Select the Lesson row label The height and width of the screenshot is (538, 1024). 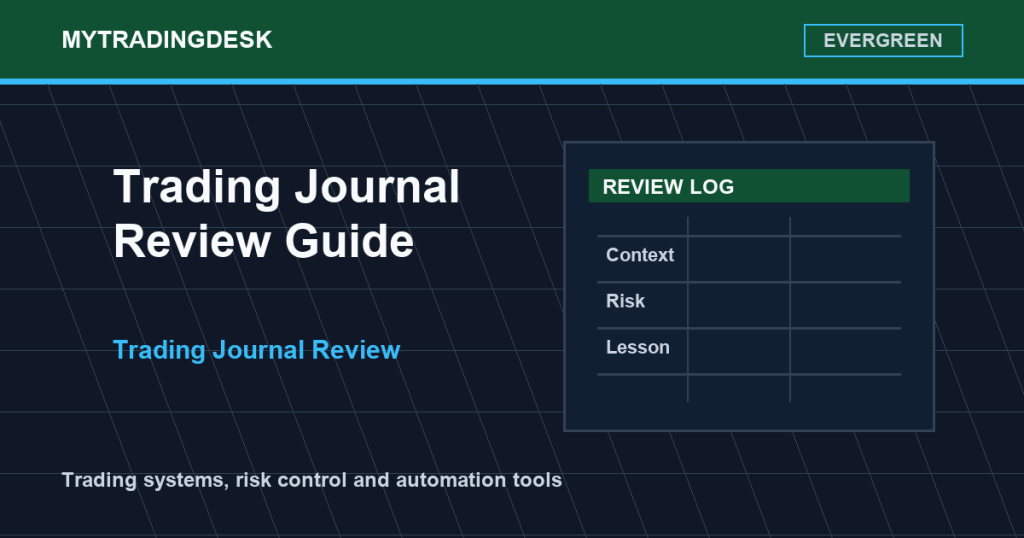pos(637,347)
